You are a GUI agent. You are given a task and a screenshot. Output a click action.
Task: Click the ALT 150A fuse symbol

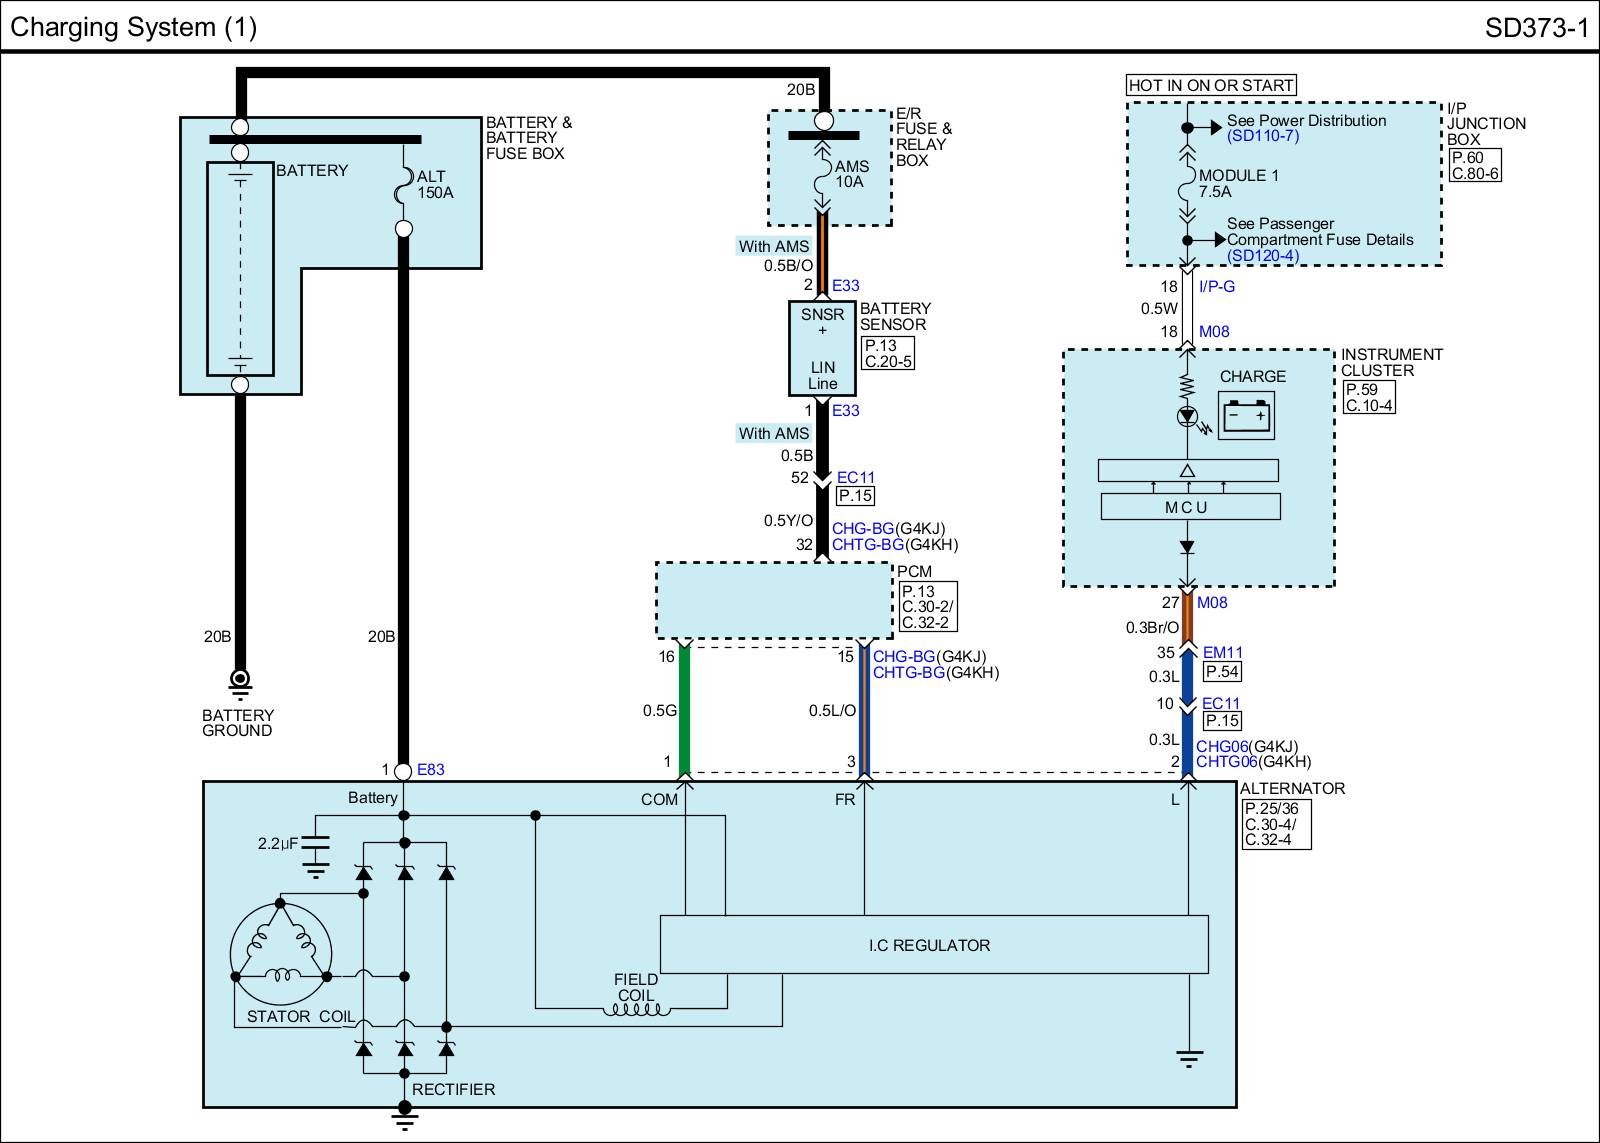[x=403, y=186]
